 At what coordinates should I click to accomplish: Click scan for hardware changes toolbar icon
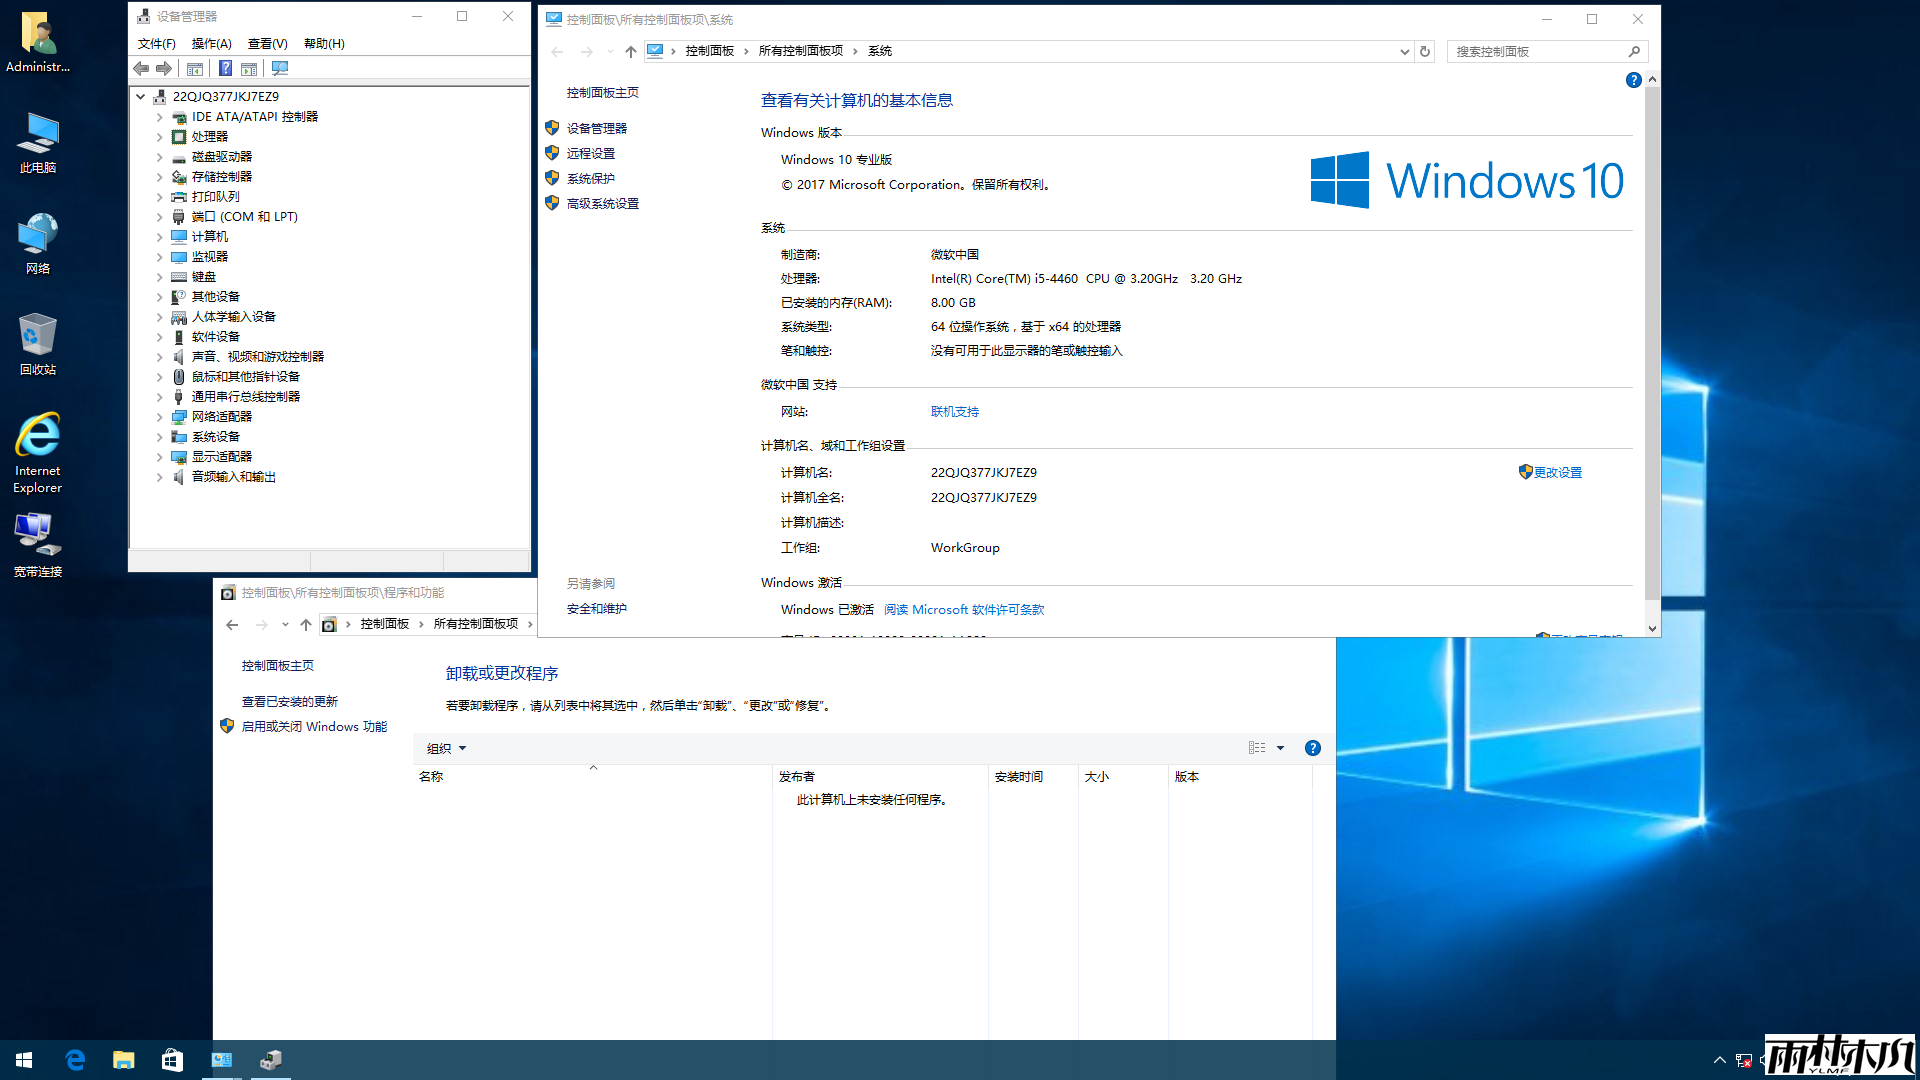280,68
